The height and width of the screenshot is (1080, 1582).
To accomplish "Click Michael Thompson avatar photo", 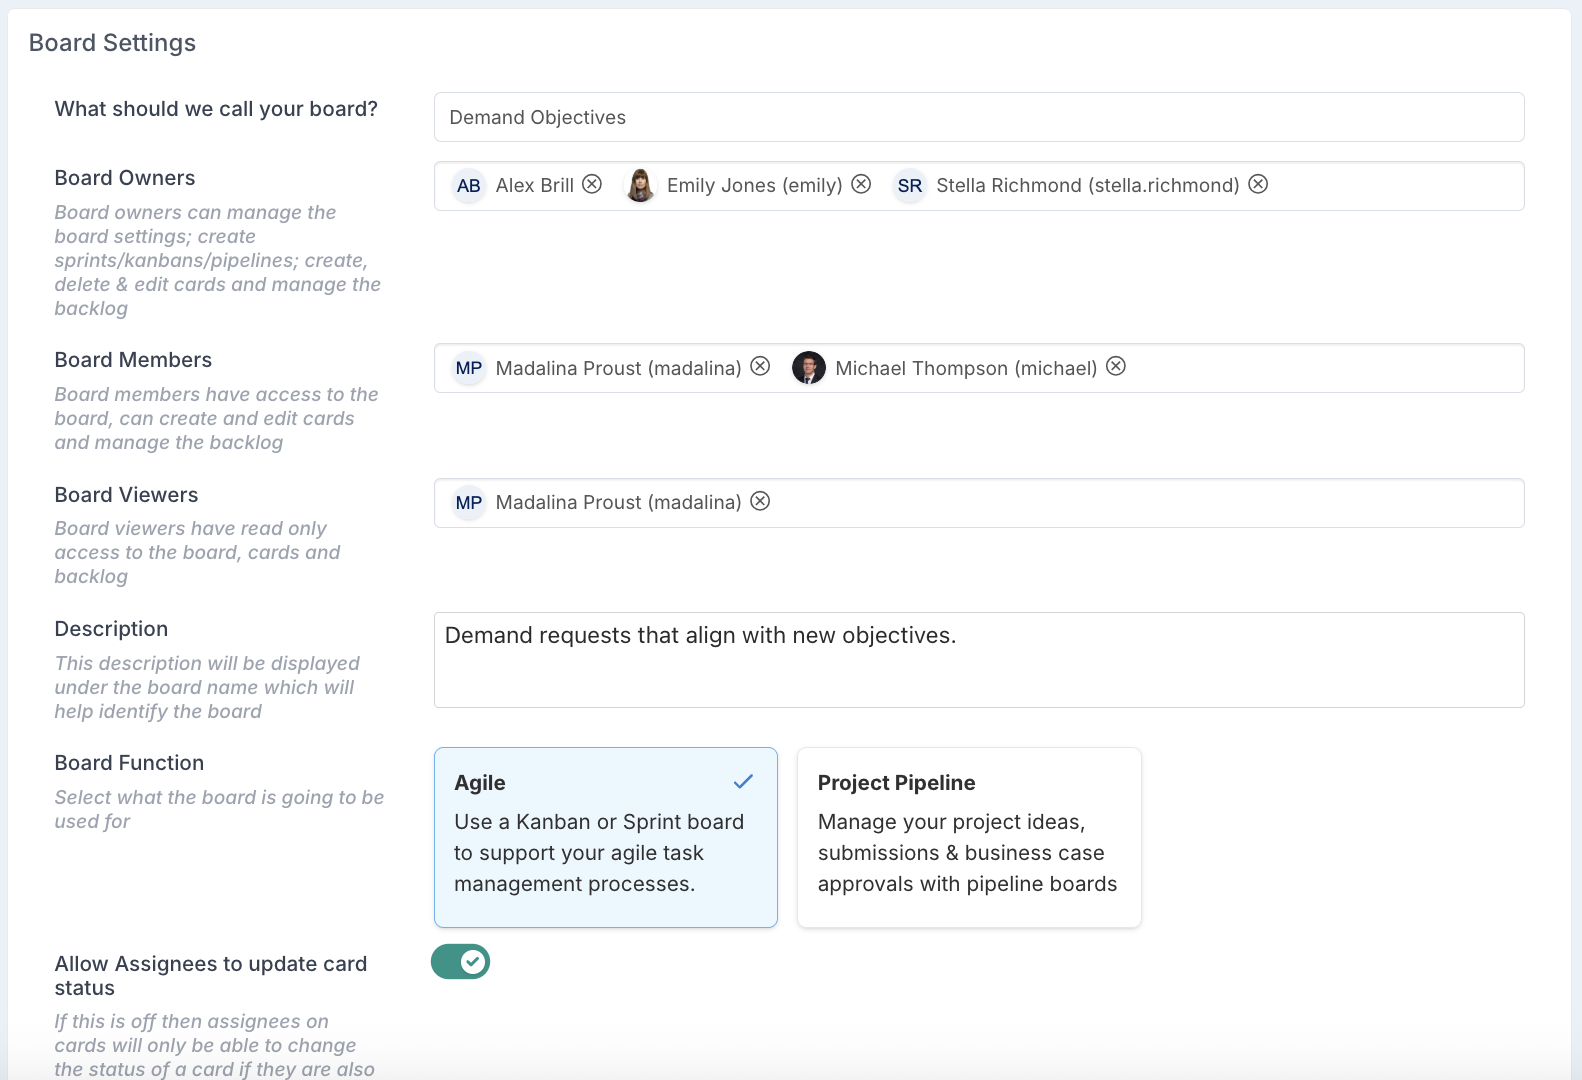I will (x=808, y=368).
